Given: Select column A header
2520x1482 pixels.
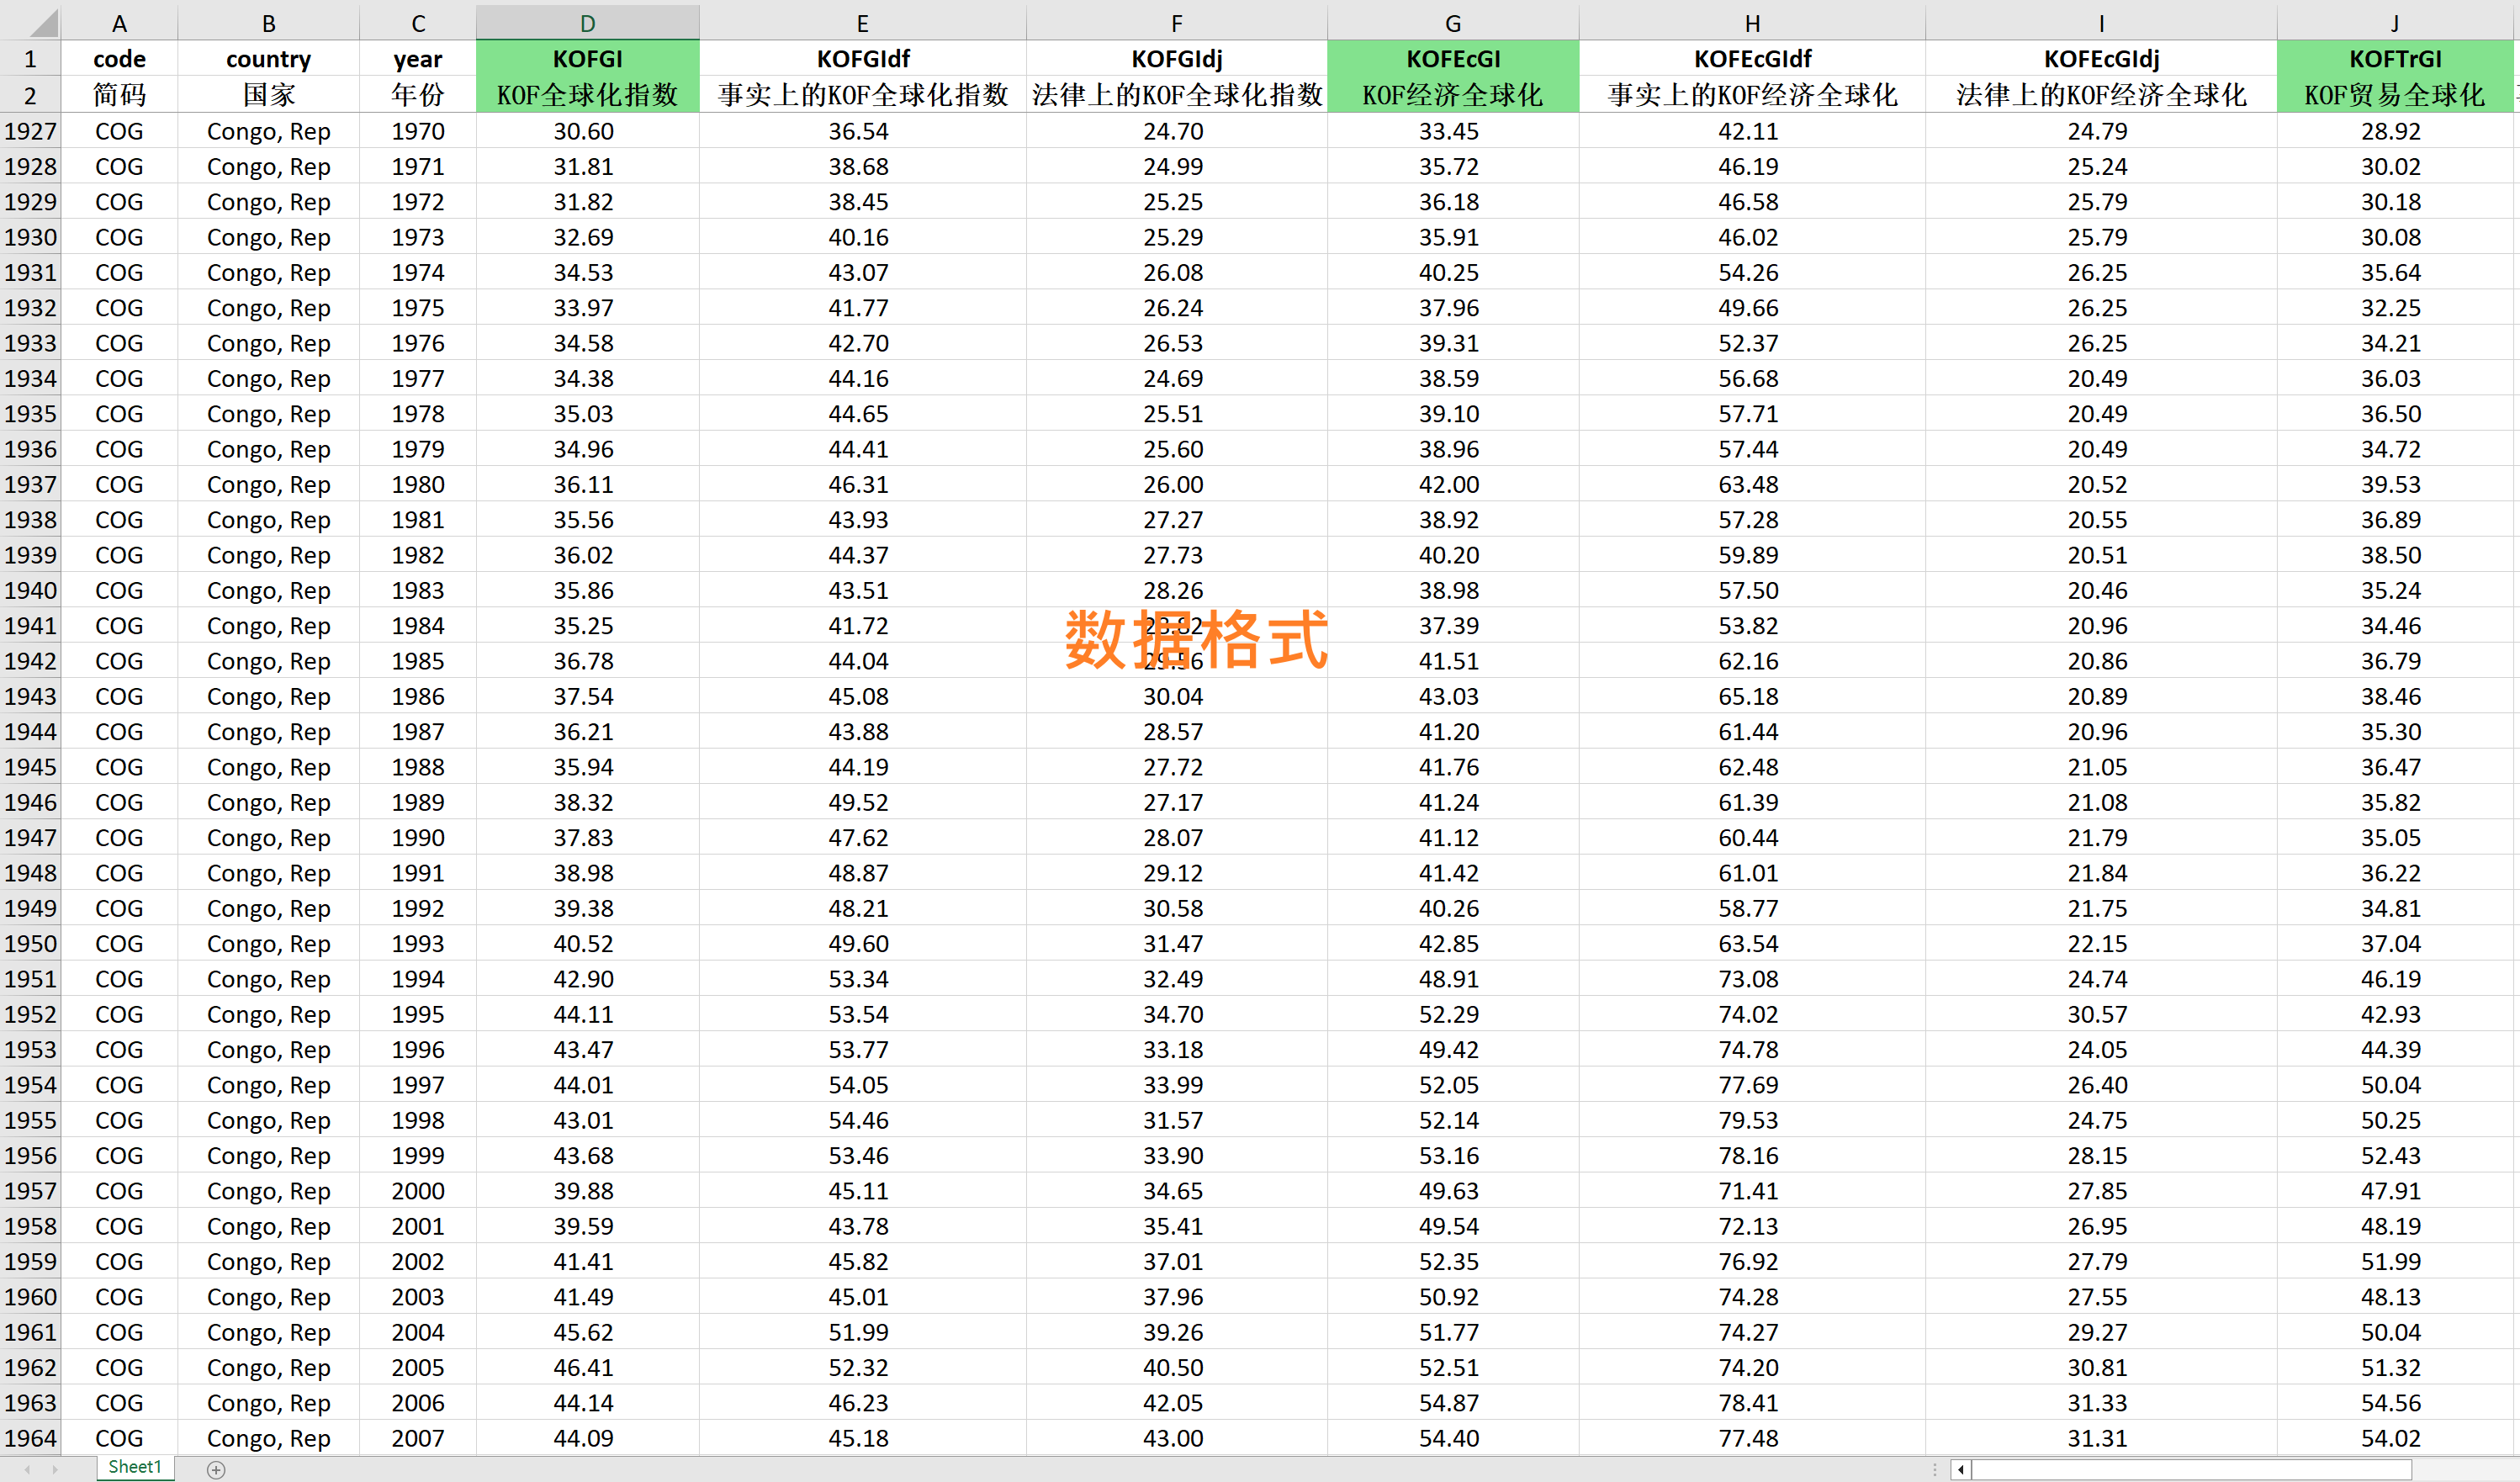Looking at the screenshot, I should click(x=119, y=22).
